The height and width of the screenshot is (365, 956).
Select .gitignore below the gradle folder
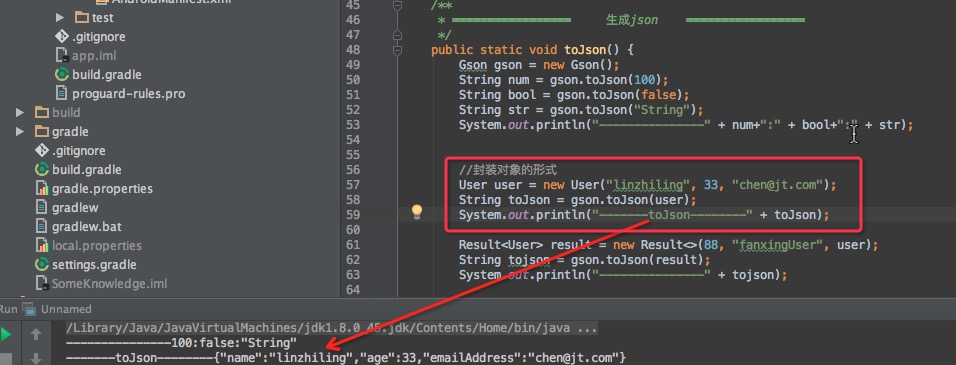(79, 151)
